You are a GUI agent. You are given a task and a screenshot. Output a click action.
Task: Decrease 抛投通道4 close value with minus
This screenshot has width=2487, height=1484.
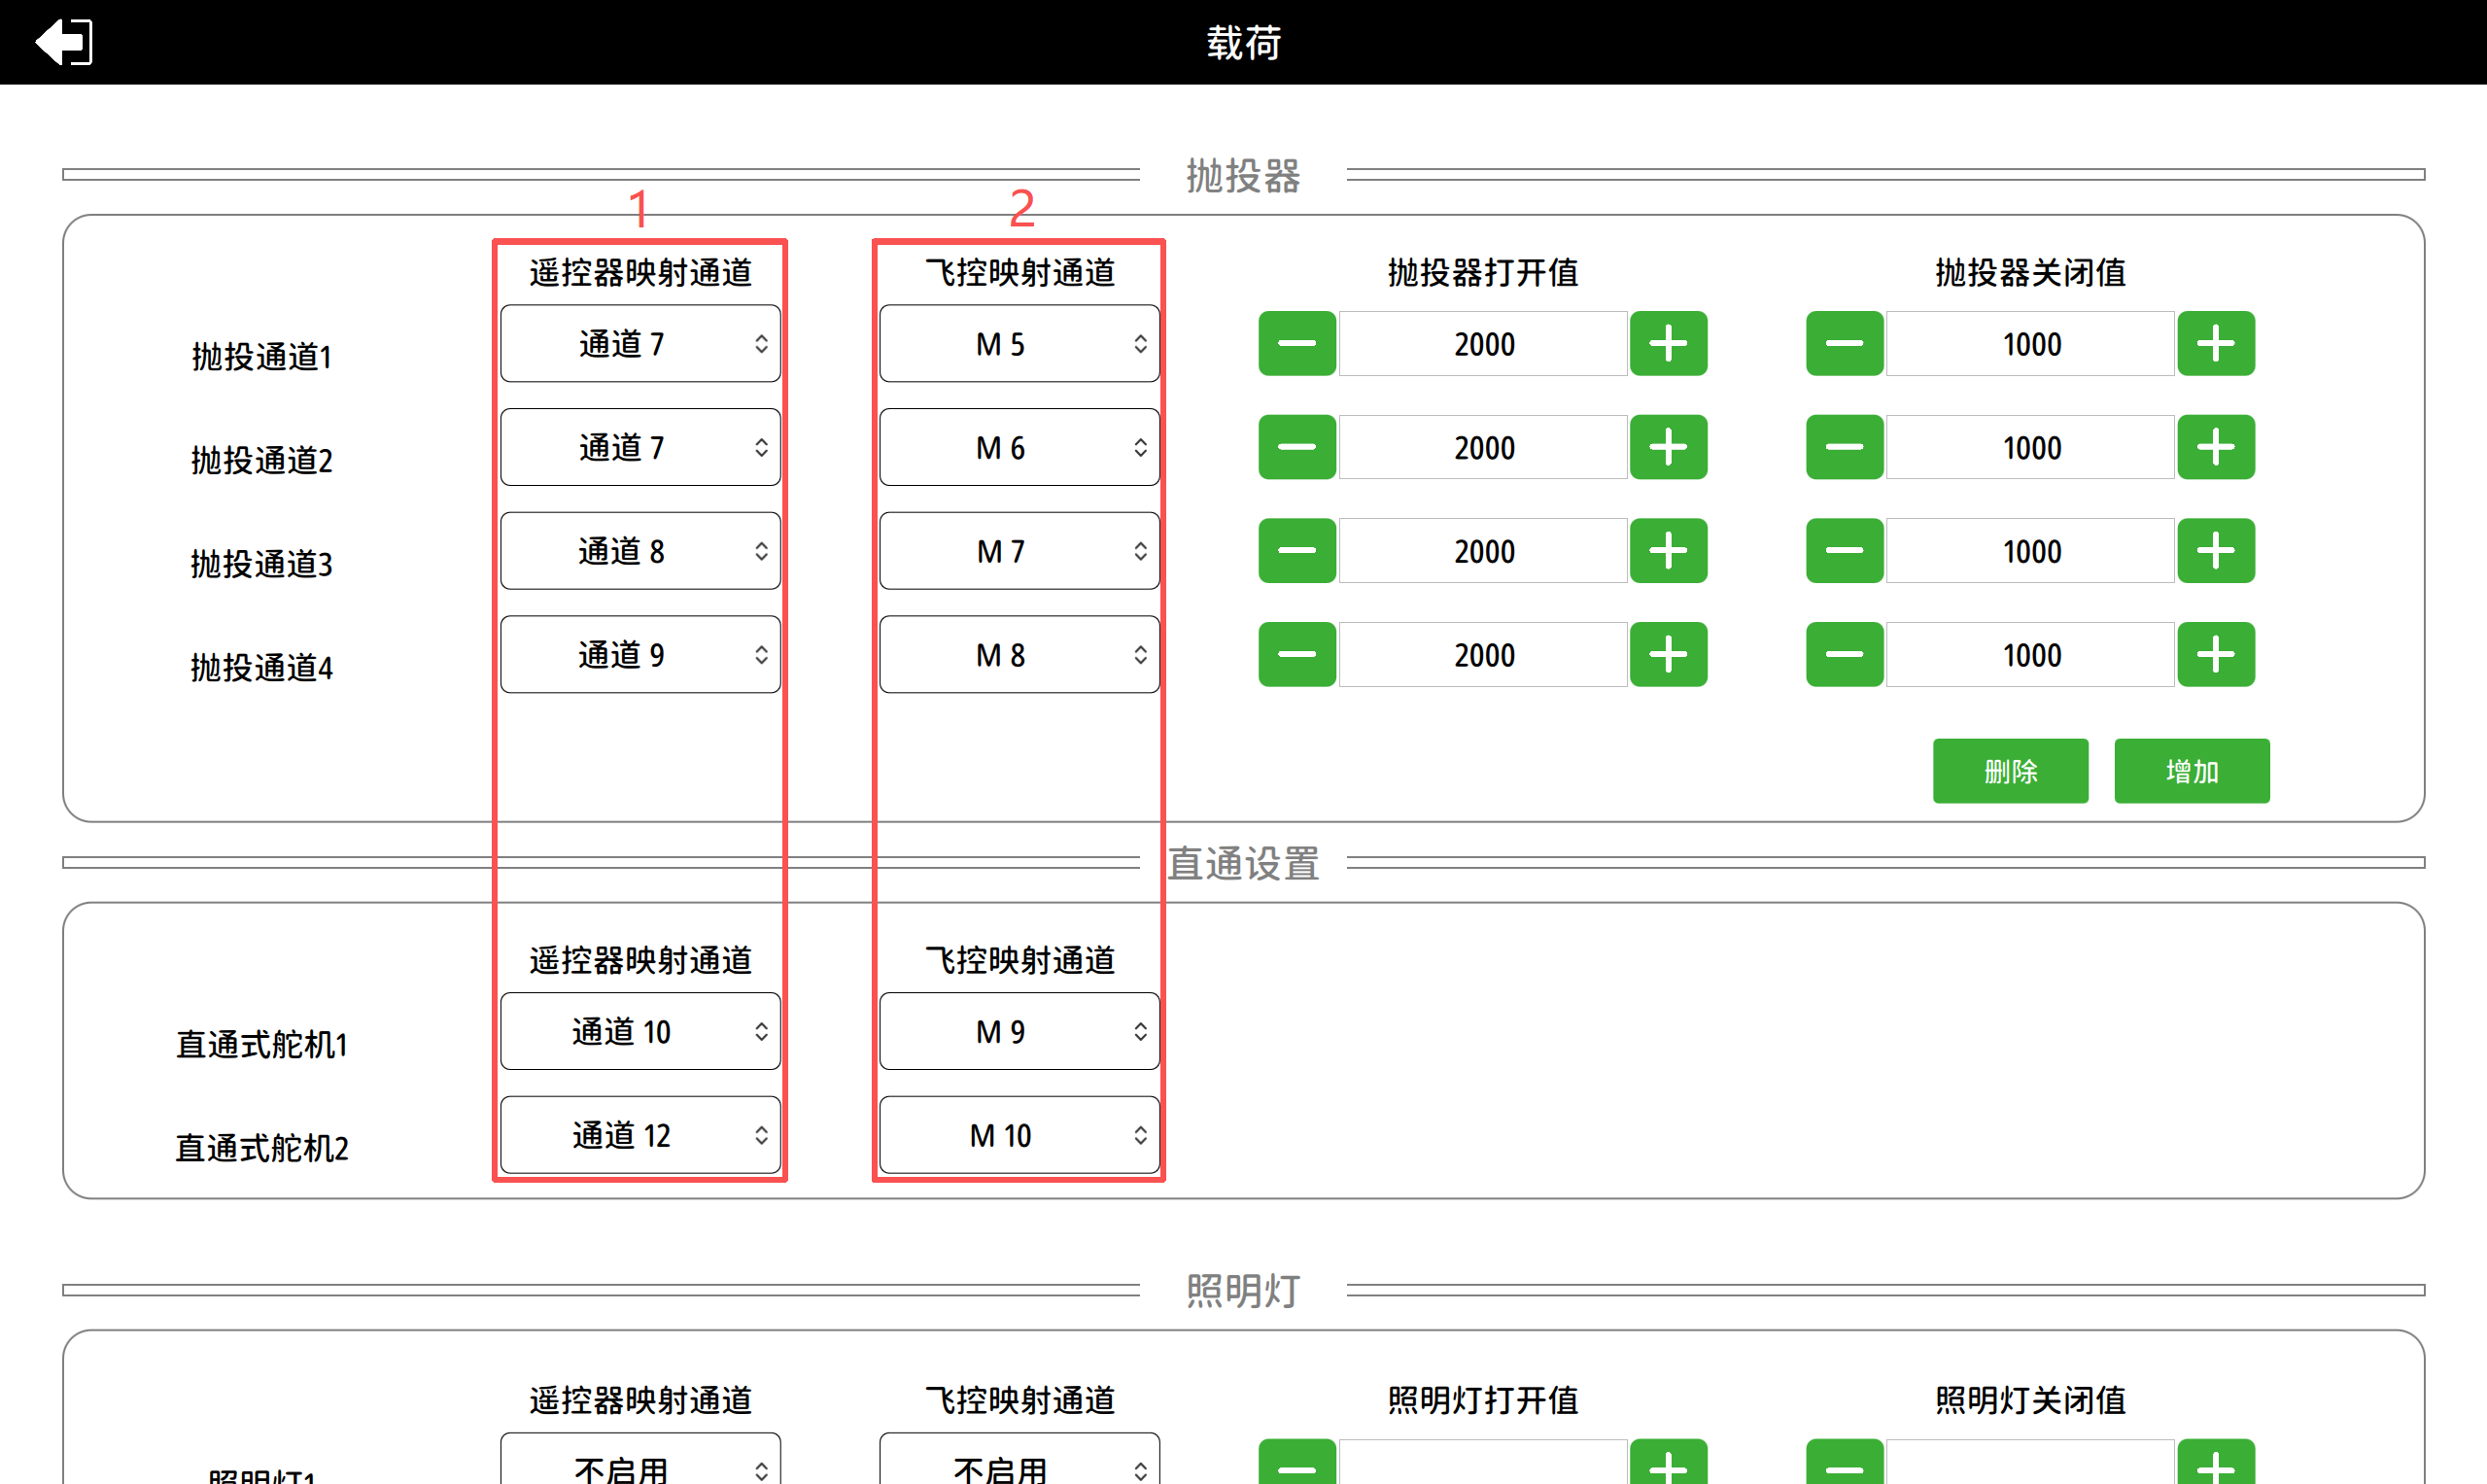click(1844, 655)
